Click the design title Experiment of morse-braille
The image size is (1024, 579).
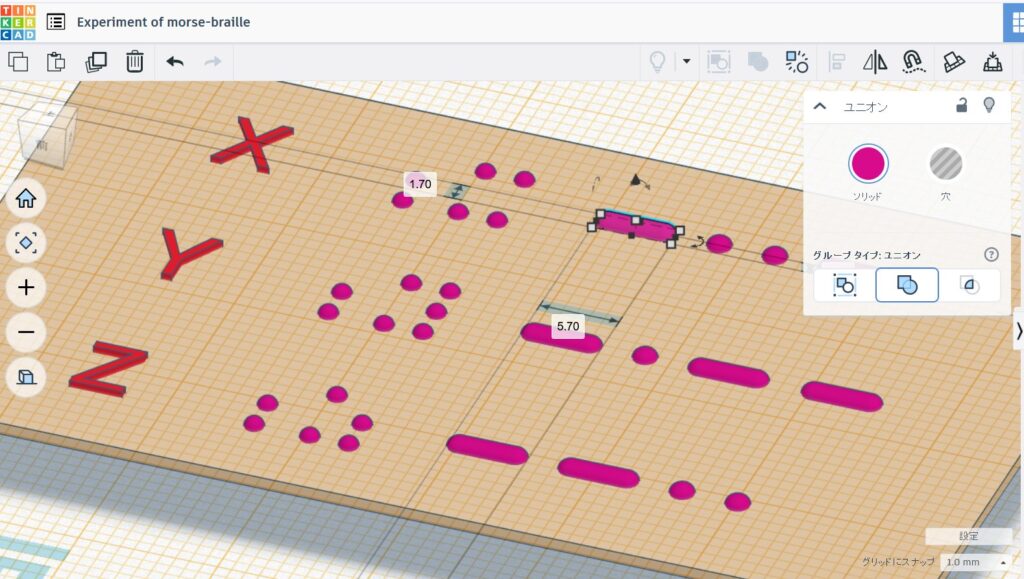tap(163, 21)
